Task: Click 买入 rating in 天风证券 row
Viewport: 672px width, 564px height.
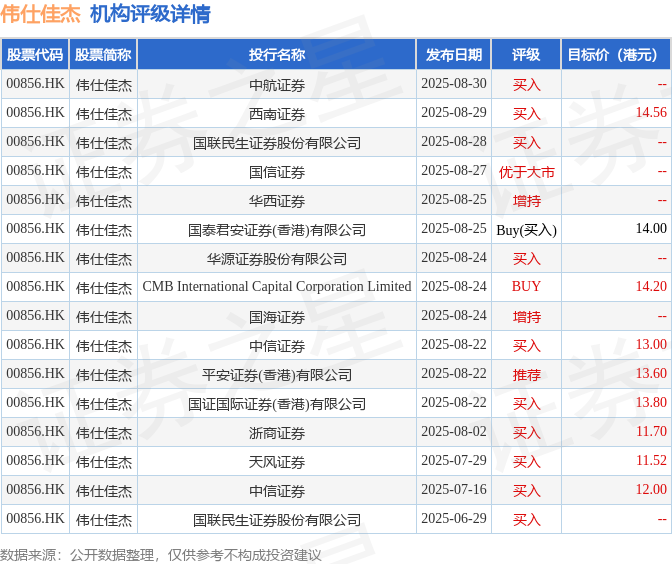Action: point(526,462)
